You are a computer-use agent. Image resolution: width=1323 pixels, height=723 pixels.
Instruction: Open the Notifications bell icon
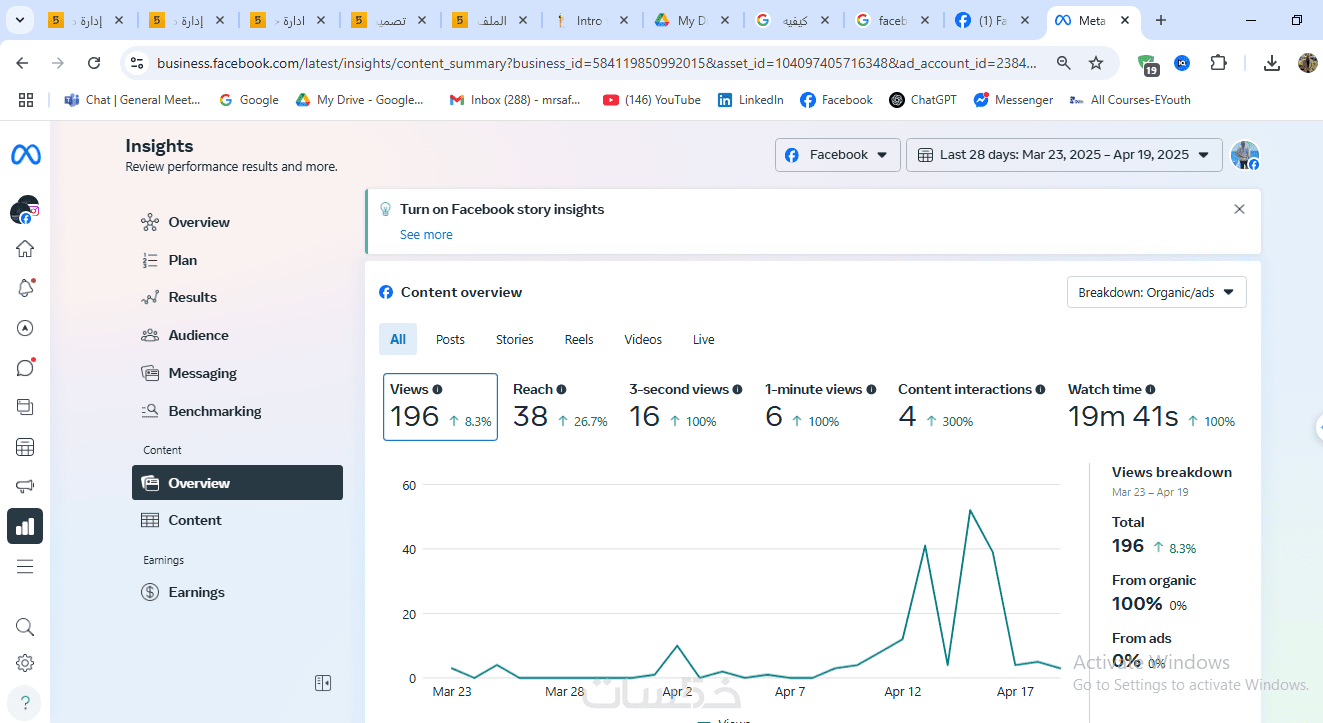point(25,288)
